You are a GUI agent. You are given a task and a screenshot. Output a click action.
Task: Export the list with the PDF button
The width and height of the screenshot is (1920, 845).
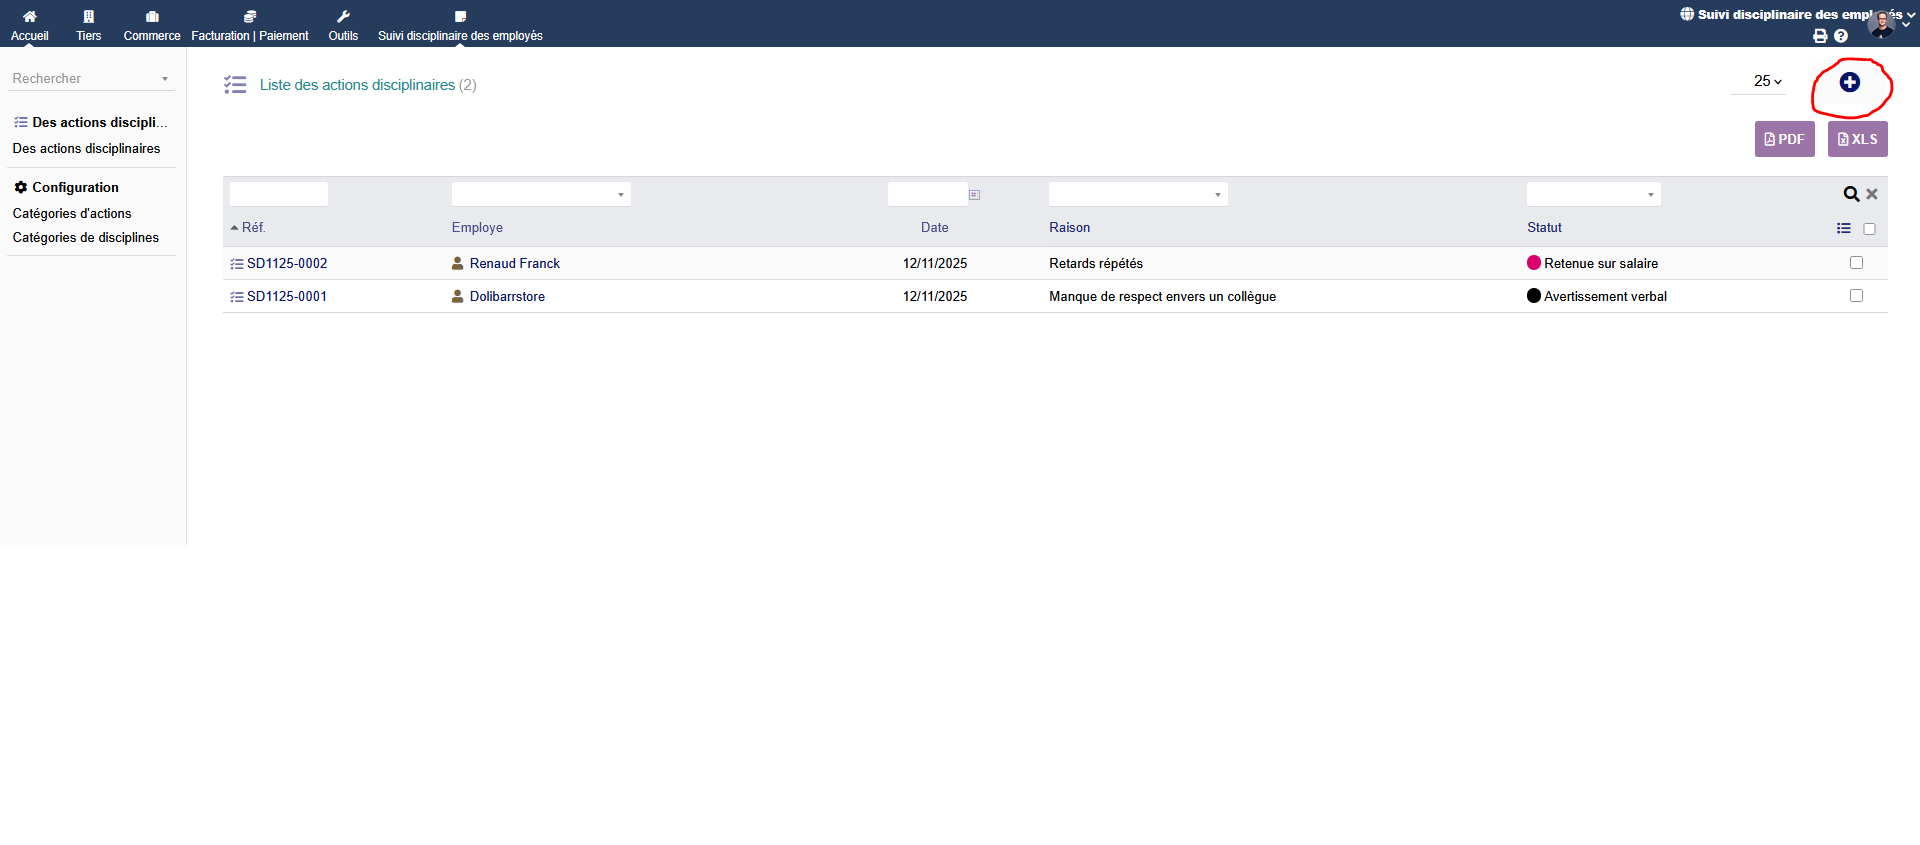coord(1784,139)
